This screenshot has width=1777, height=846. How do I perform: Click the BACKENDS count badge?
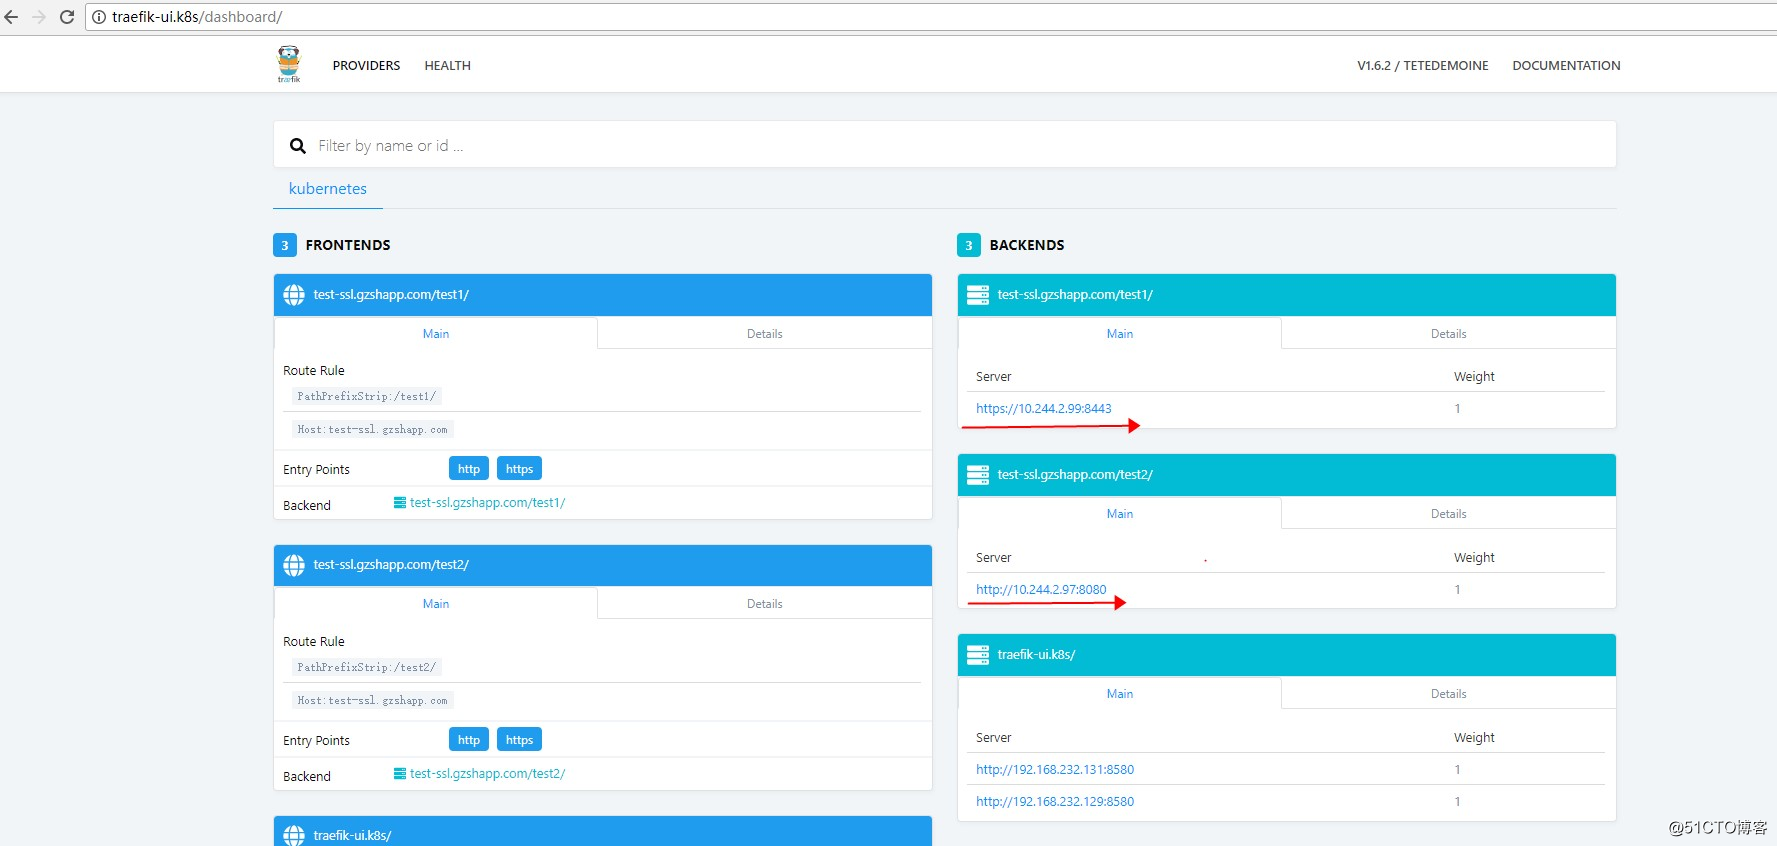point(969,245)
